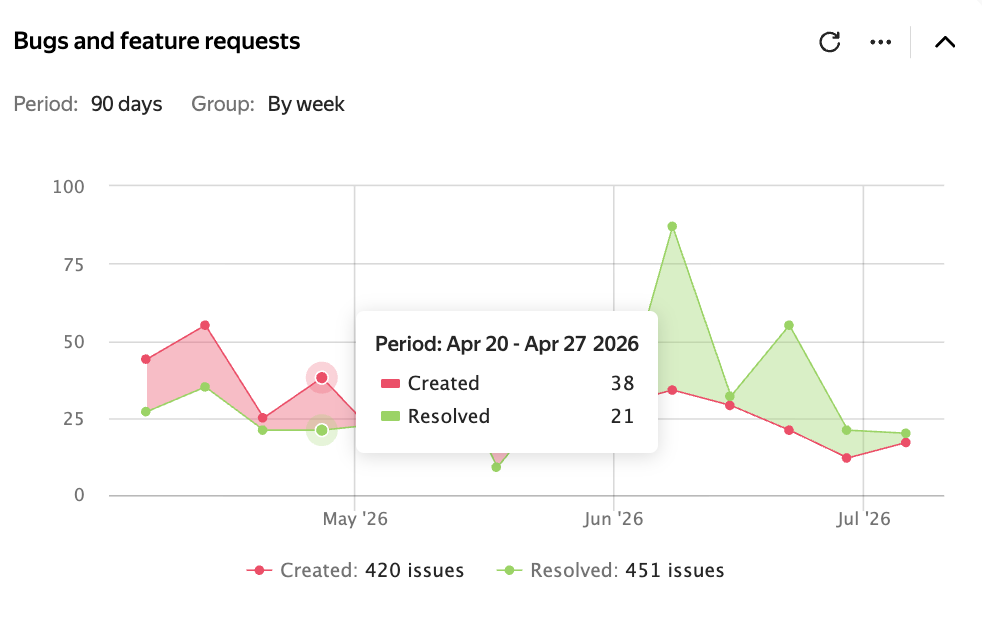Click the lowest Resolved point near 9

[496, 467]
